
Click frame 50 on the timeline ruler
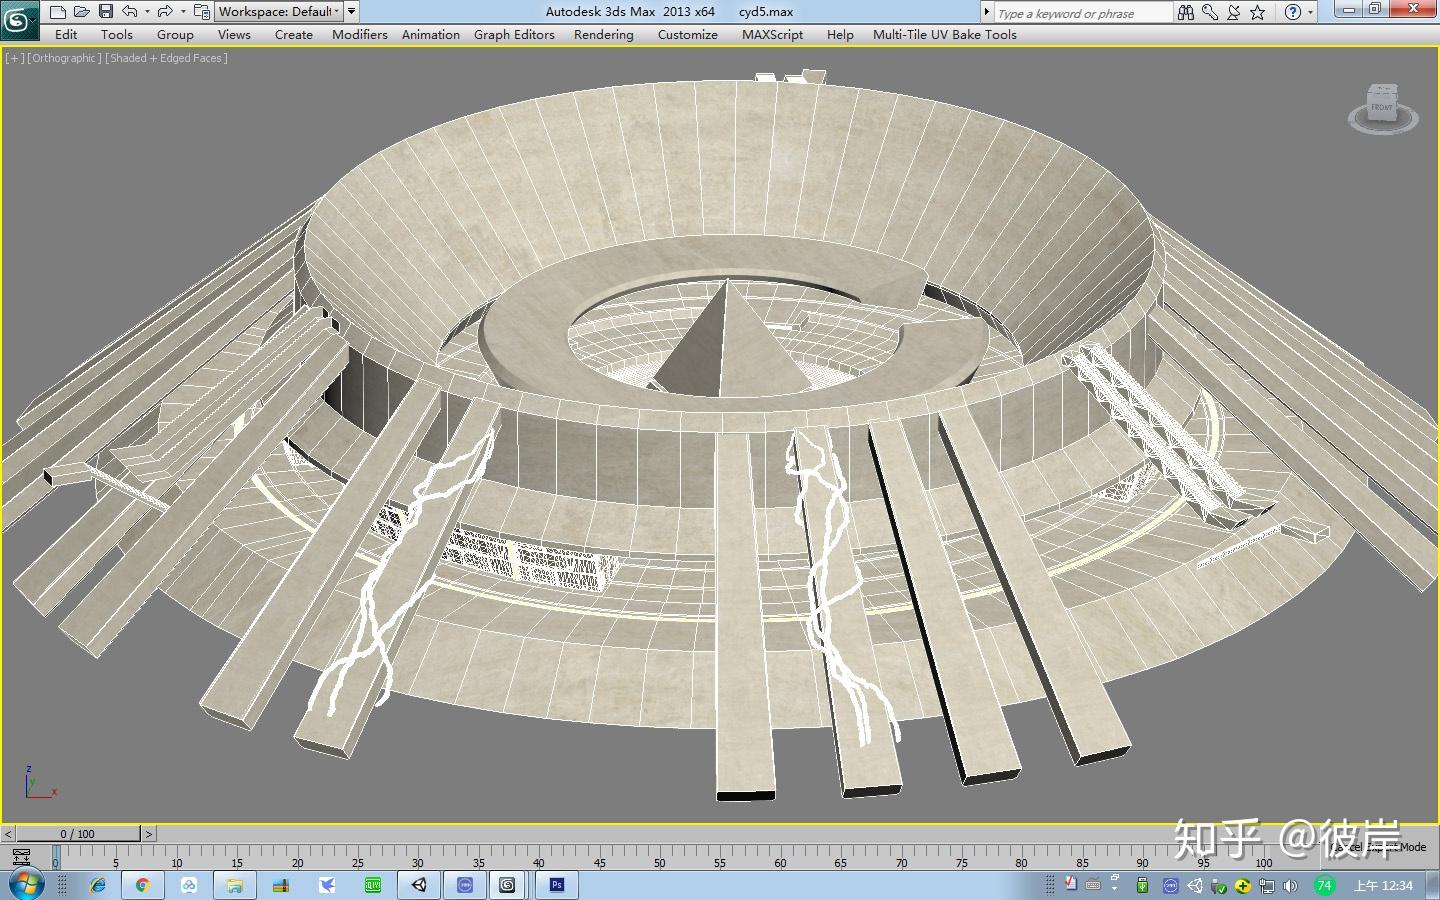point(659,862)
